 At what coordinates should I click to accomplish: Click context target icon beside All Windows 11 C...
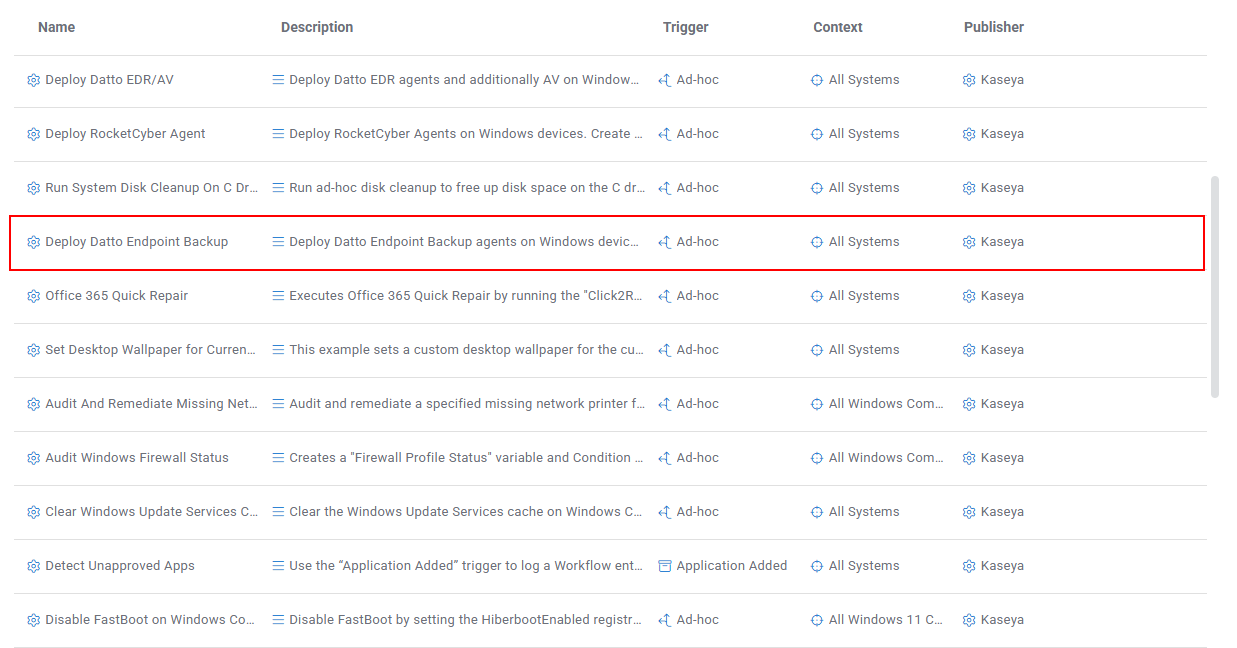pos(817,620)
